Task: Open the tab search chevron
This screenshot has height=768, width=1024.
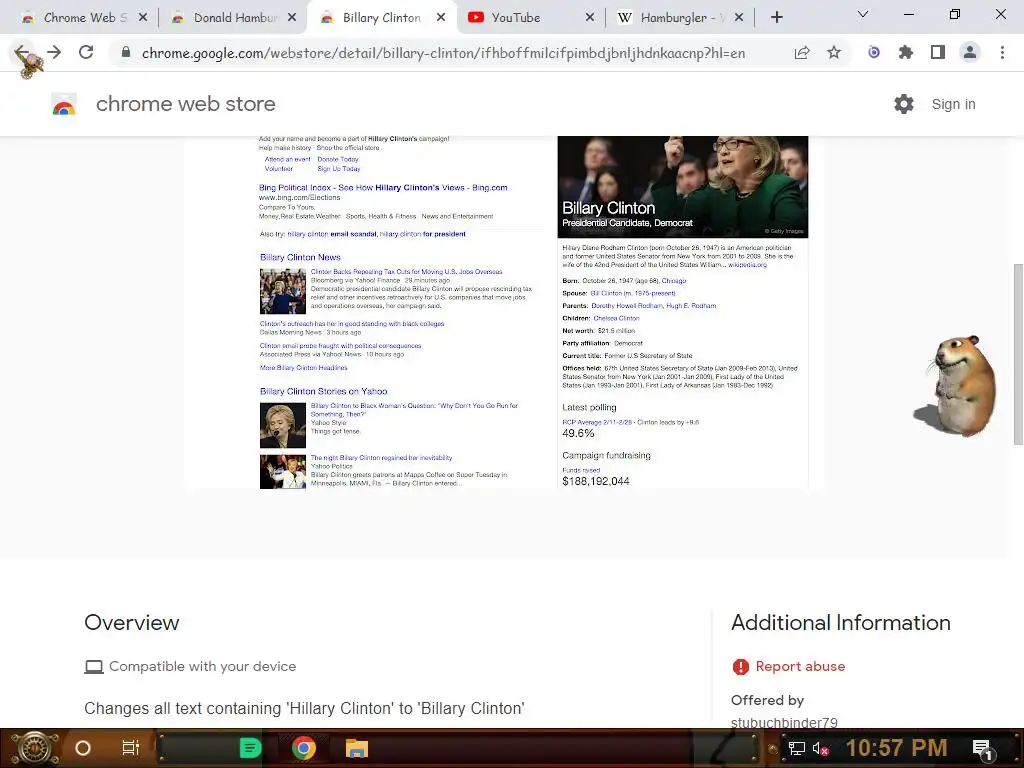Action: coord(863,14)
